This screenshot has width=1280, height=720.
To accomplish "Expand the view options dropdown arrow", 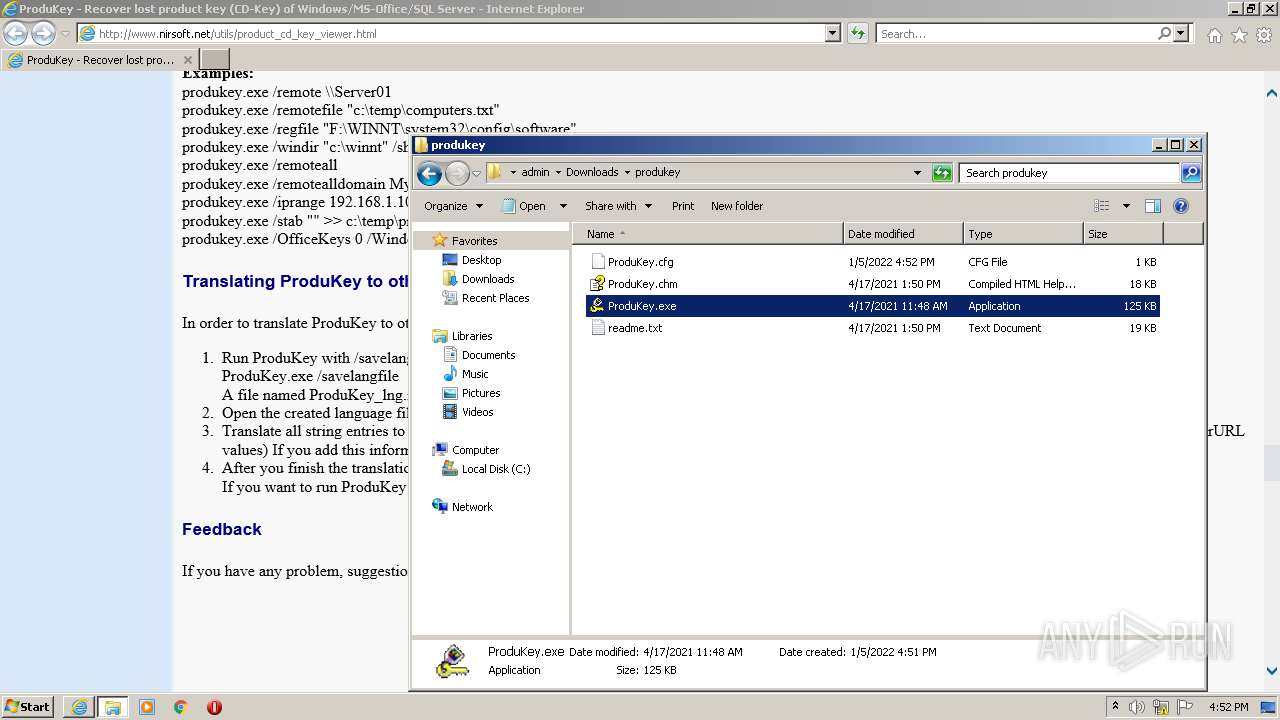I will [x=1126, y=206].
